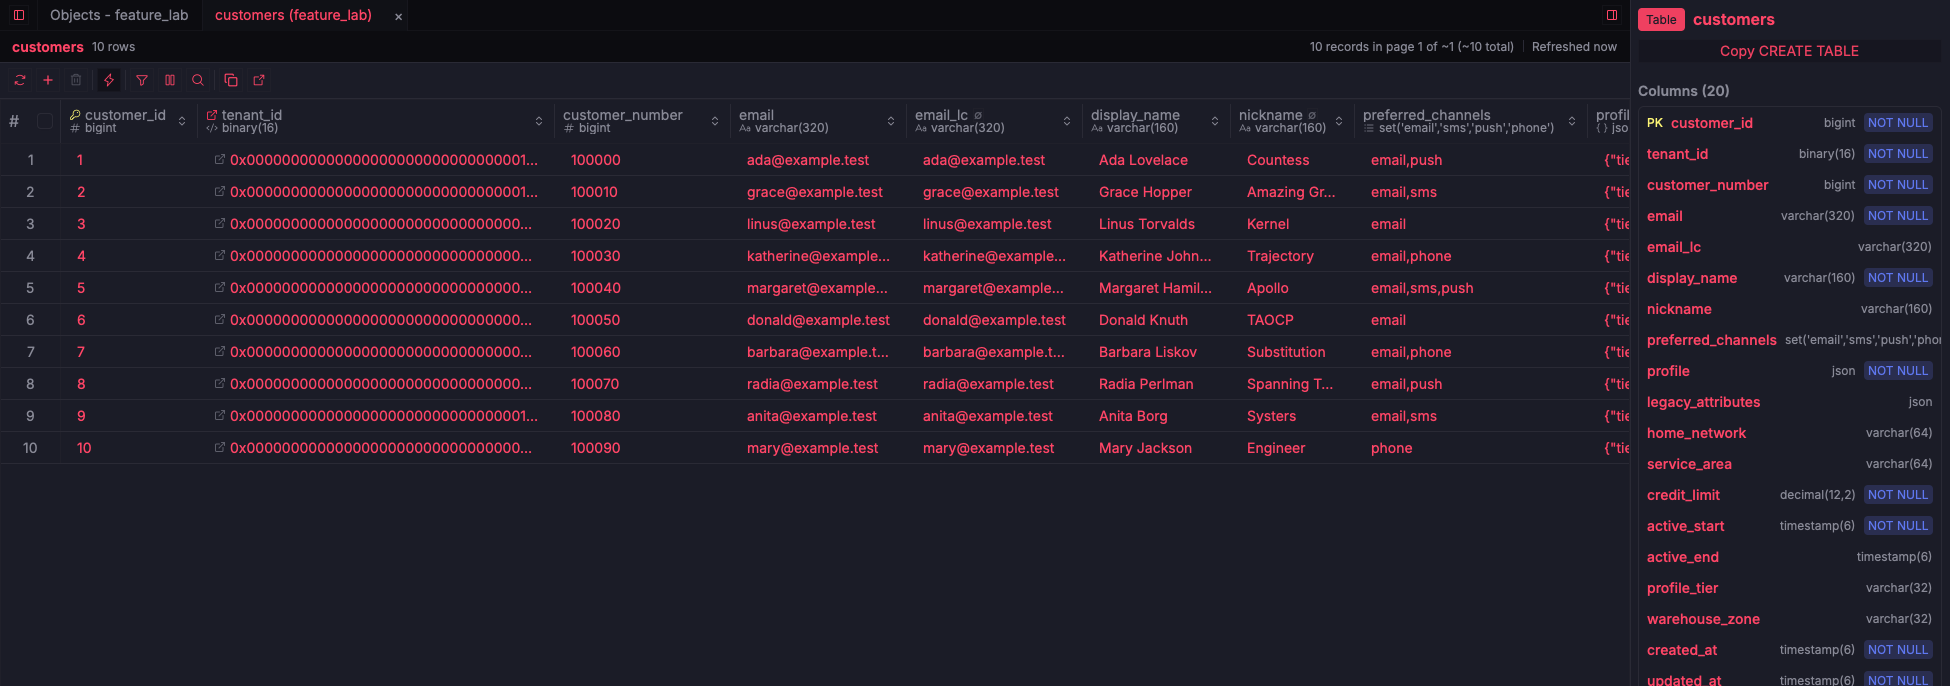Click email_lc cell linus@example.test
Screen dimensions: 1950x686
click(987, 224)
